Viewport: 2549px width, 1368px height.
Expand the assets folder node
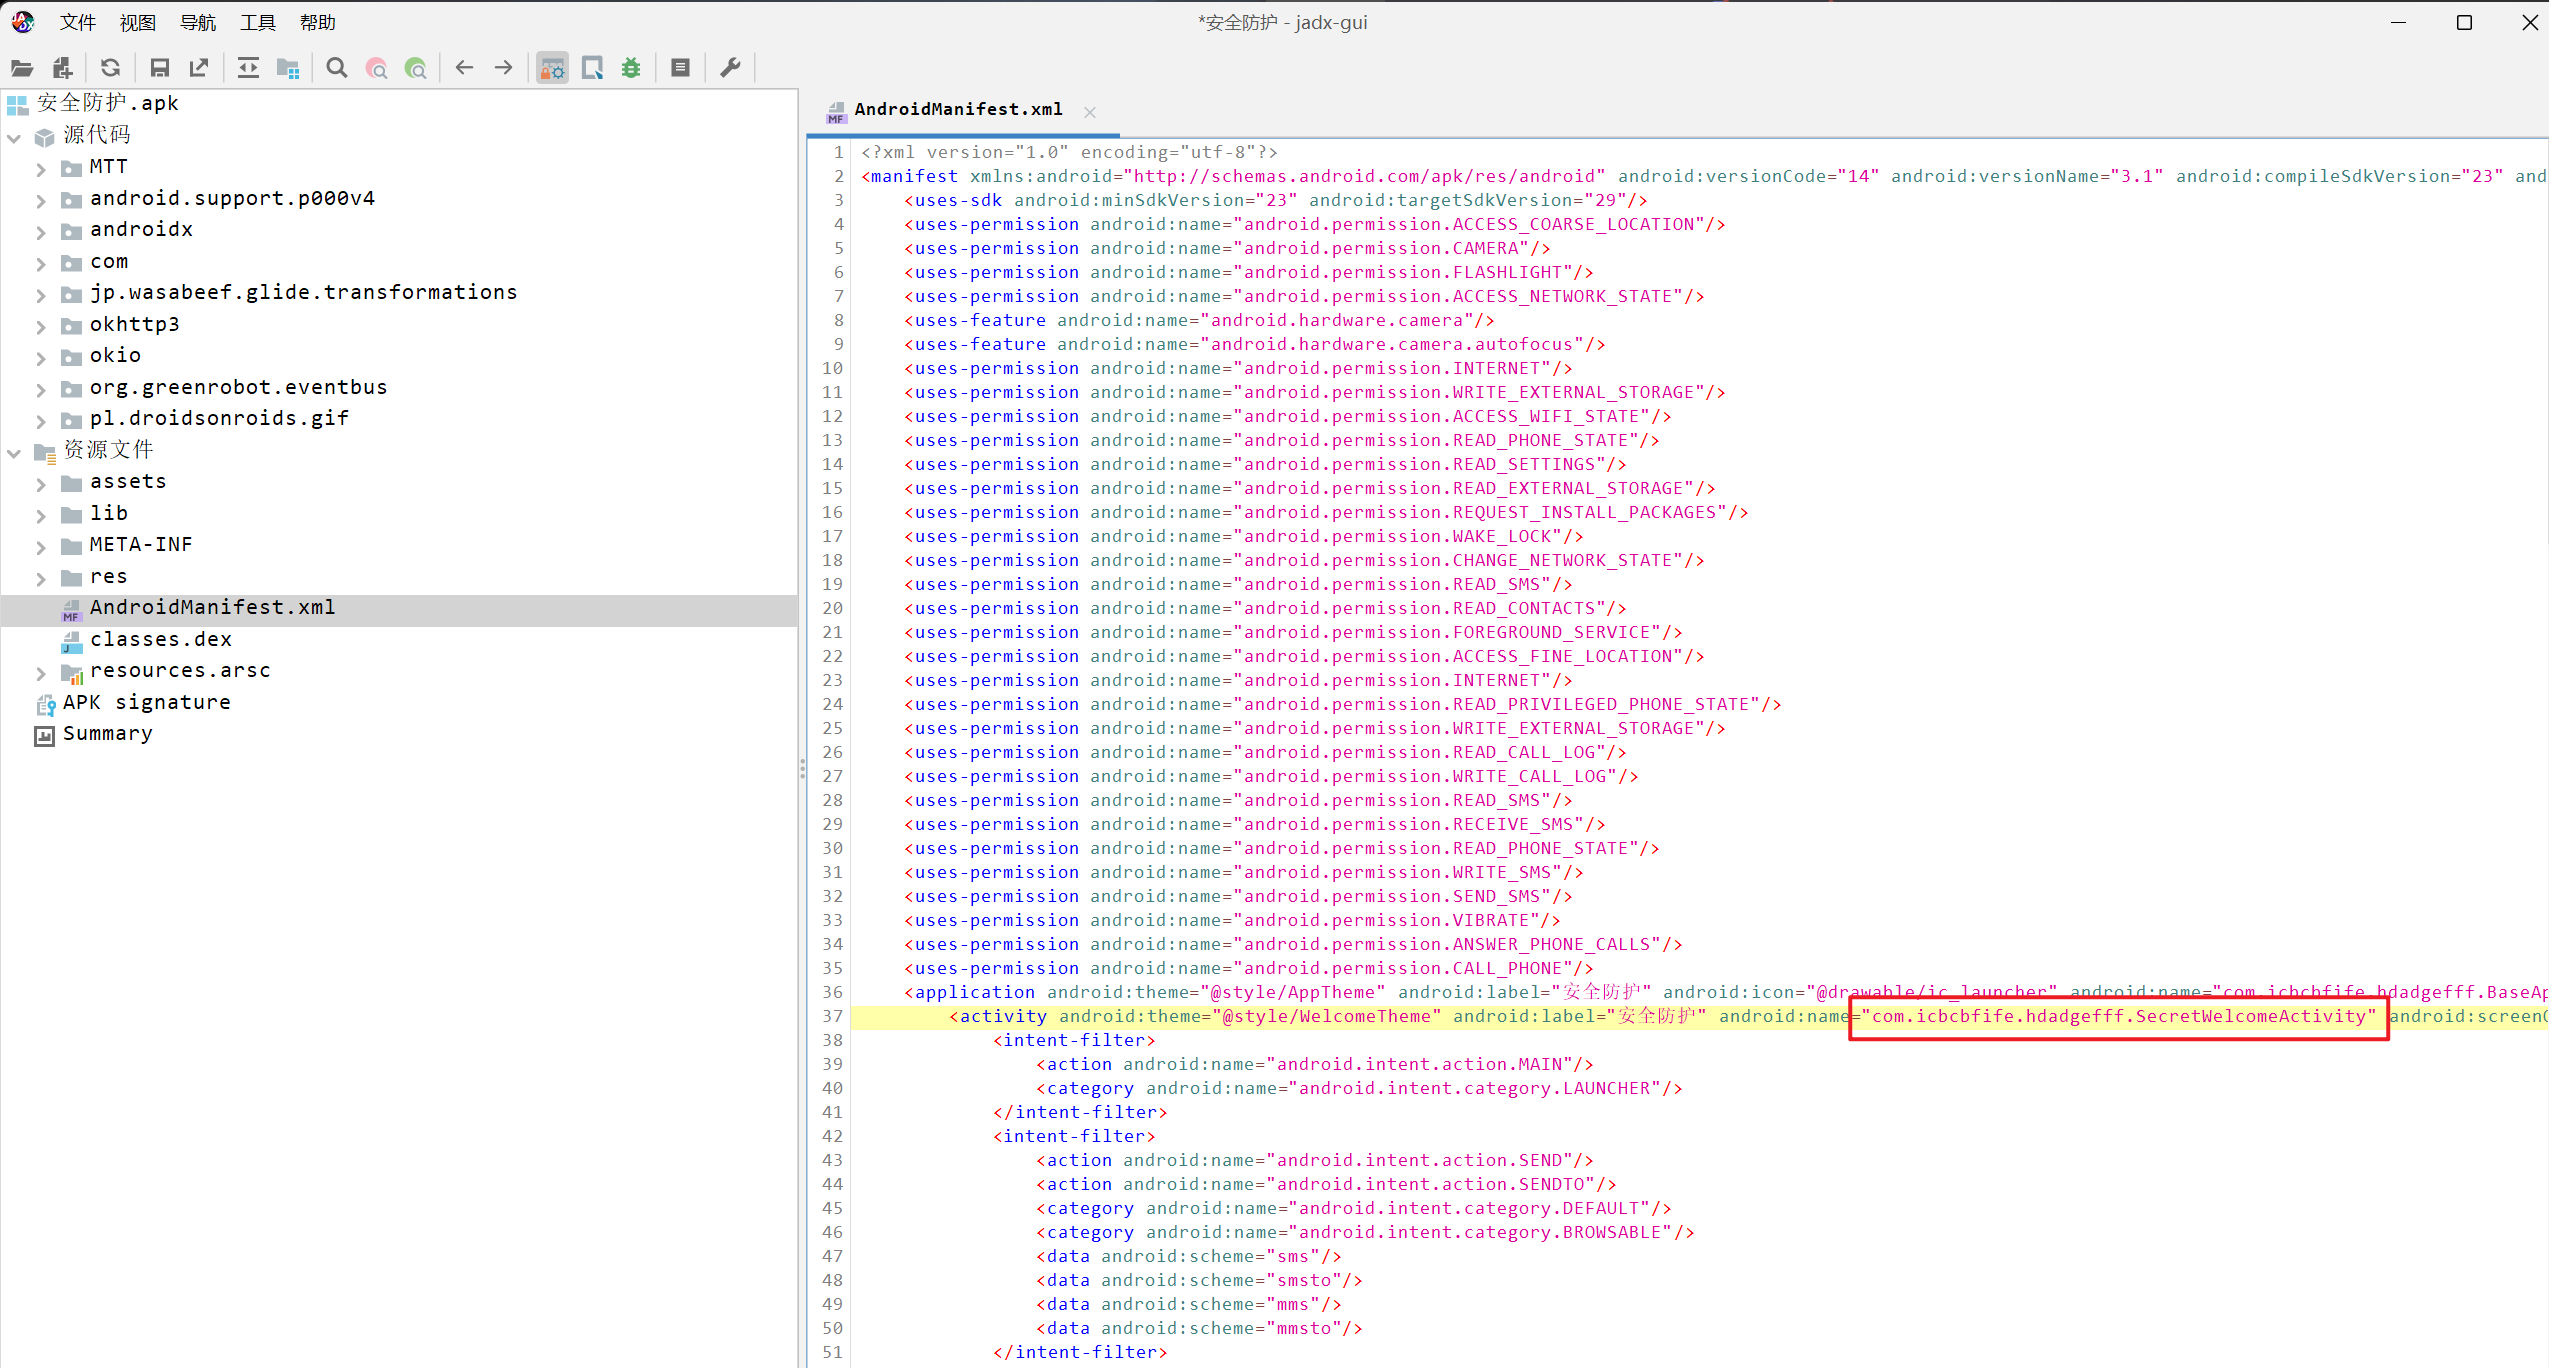[x=41, y=484]
